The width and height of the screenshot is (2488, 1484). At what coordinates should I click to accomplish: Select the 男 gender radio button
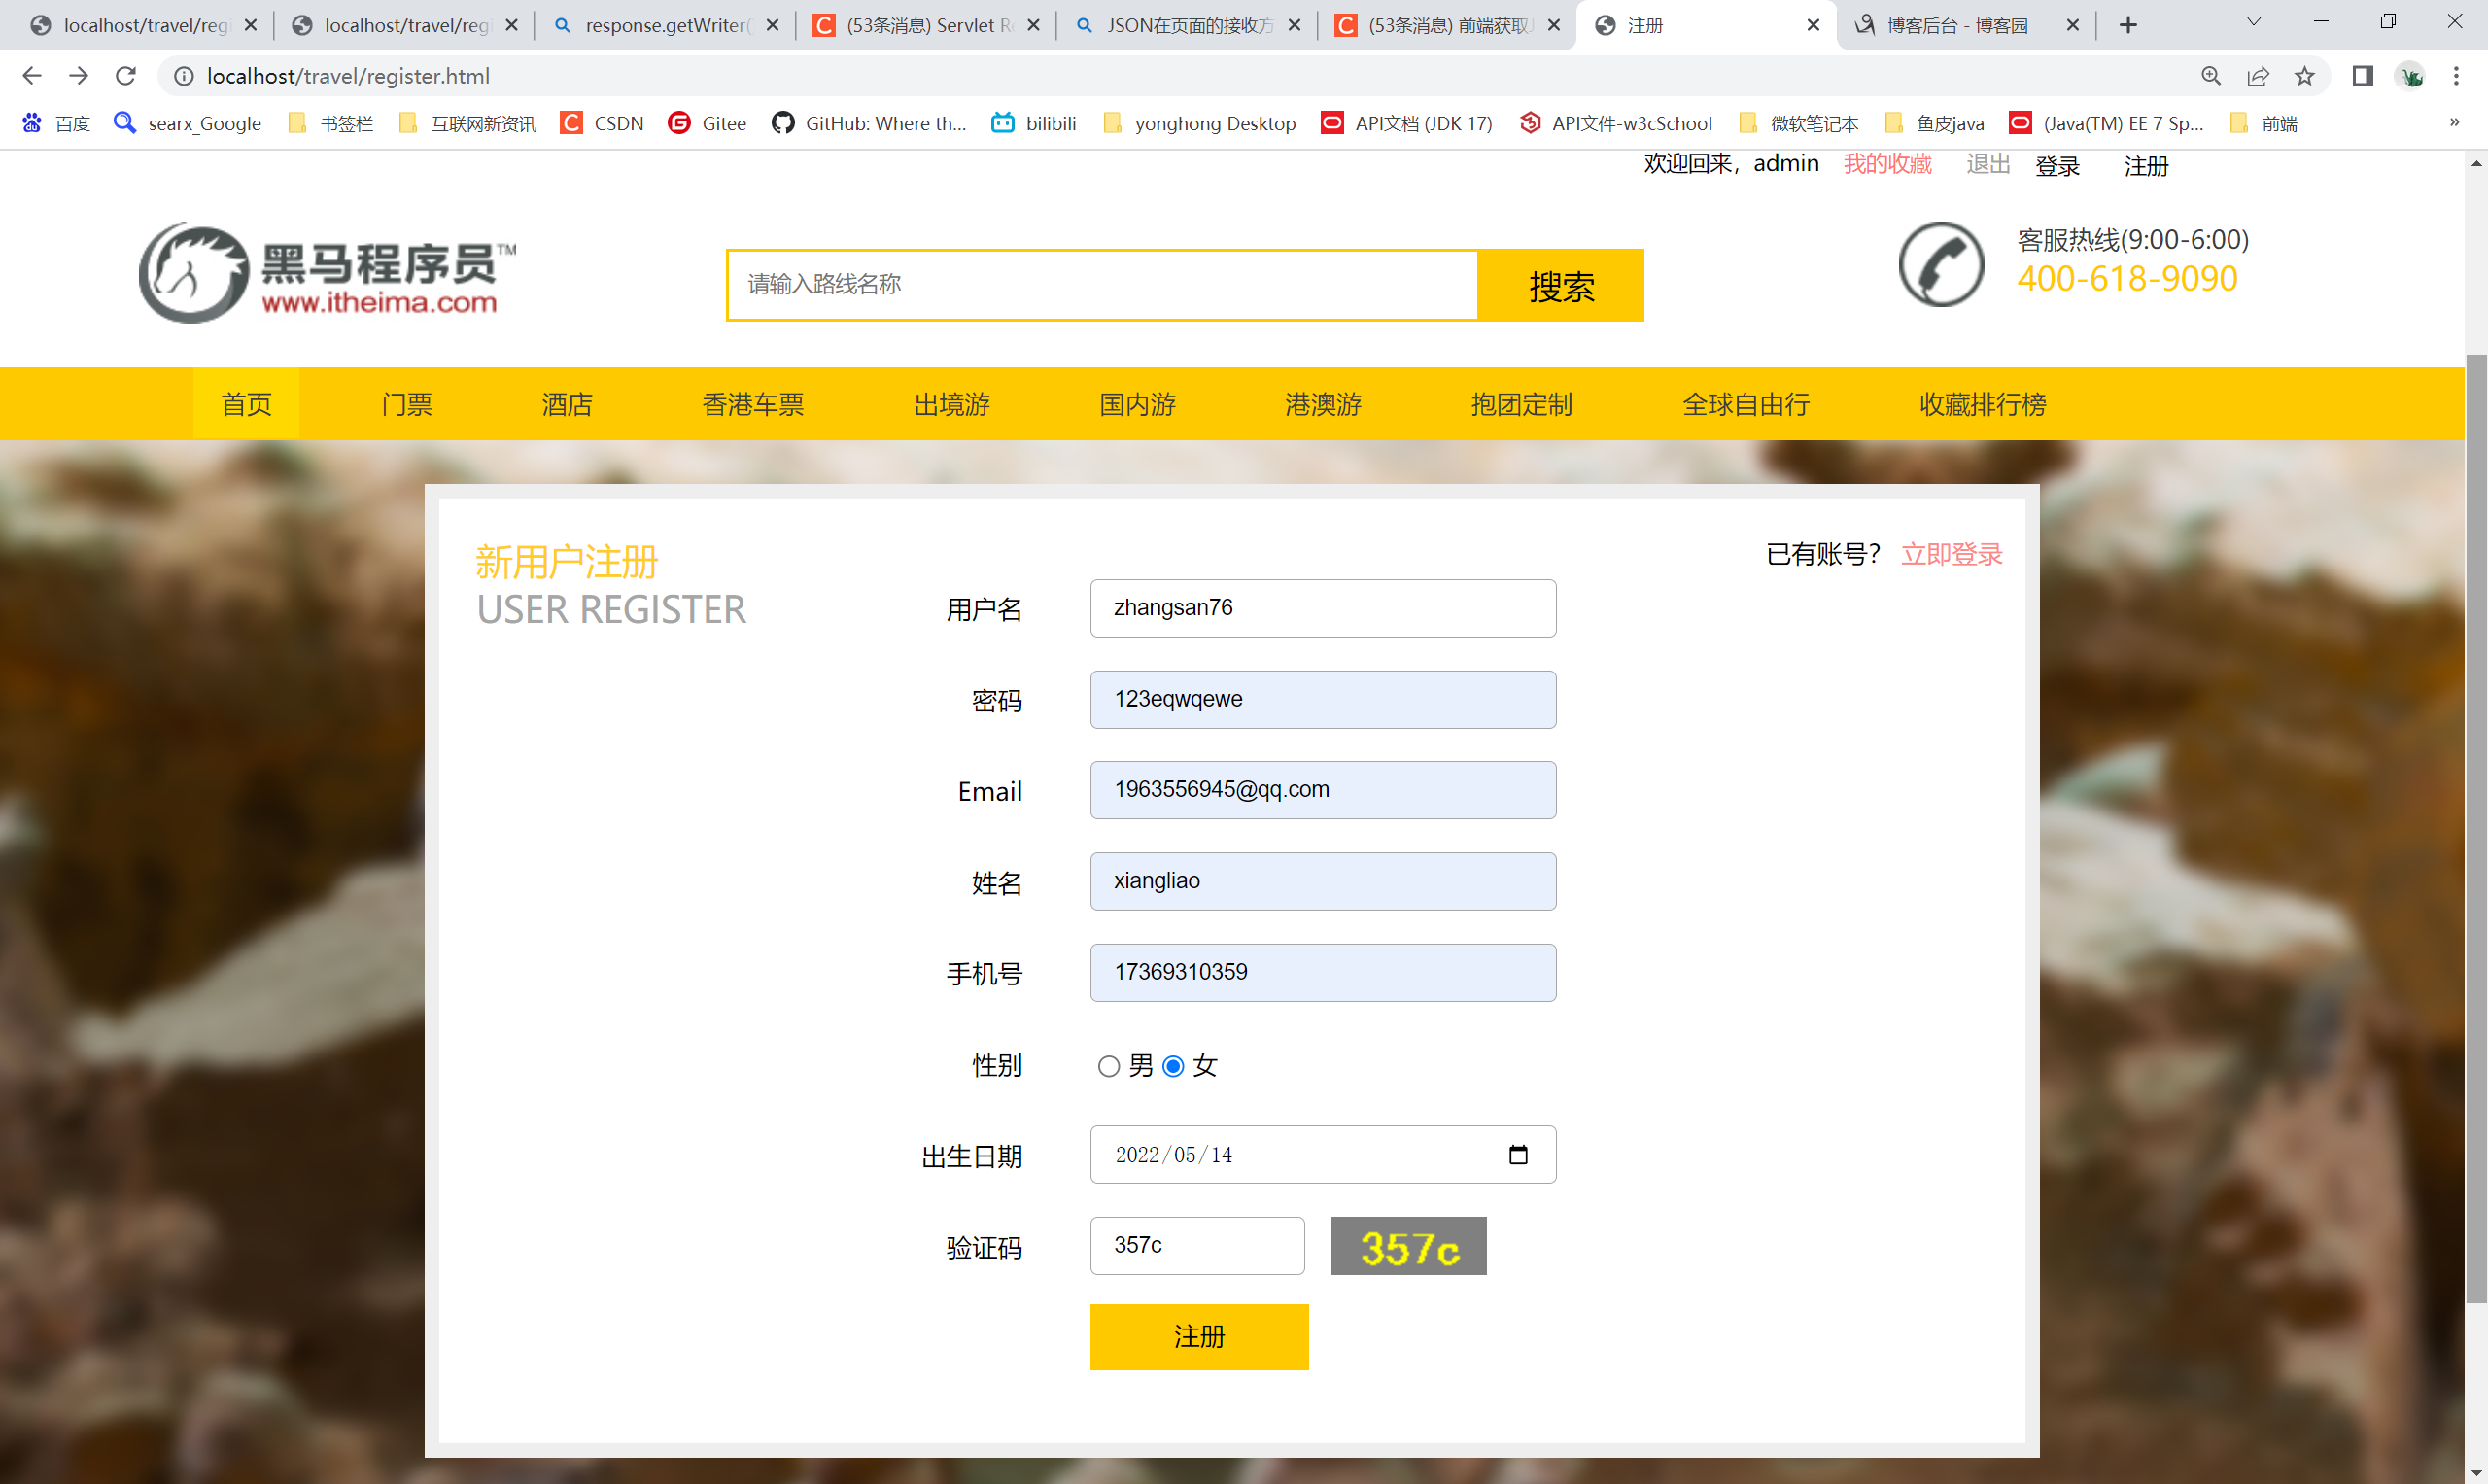click(x=1108, y=1066)
